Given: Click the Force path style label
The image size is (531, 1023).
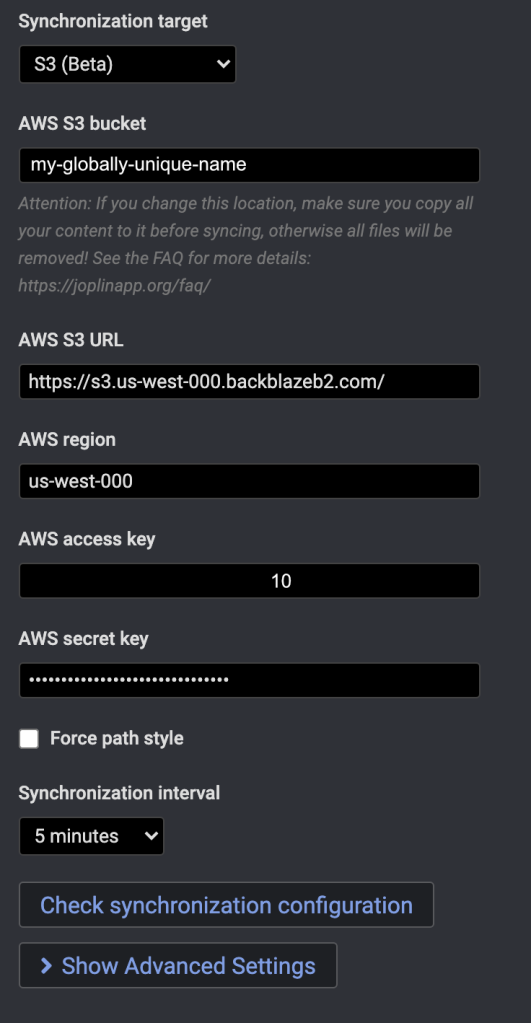Looking at the screenshot, I should (117, 739).
